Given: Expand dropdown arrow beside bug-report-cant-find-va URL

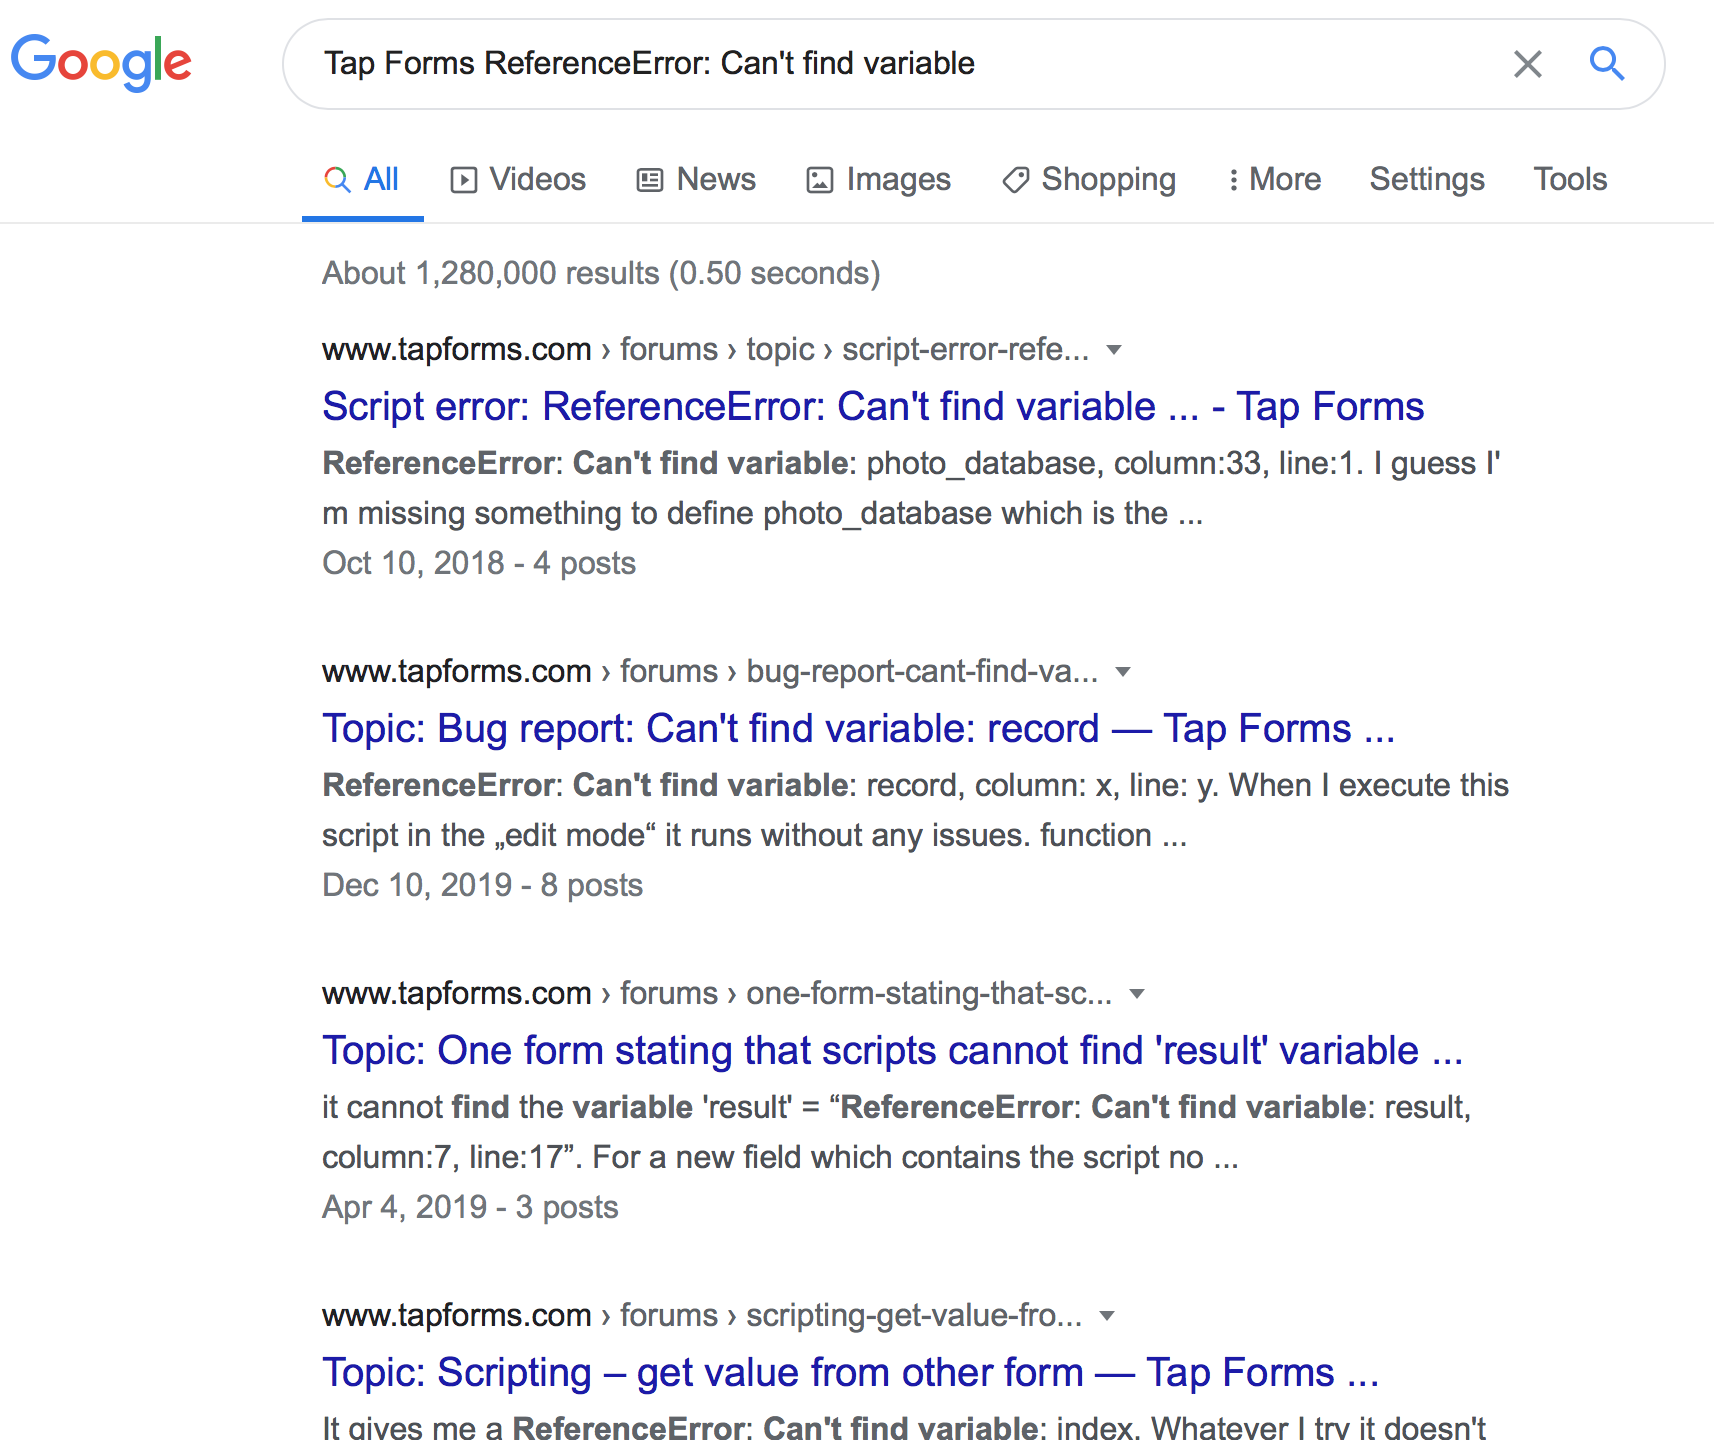Looking at the screenshot, I should pyautogui.click(x=1123, y=672).
